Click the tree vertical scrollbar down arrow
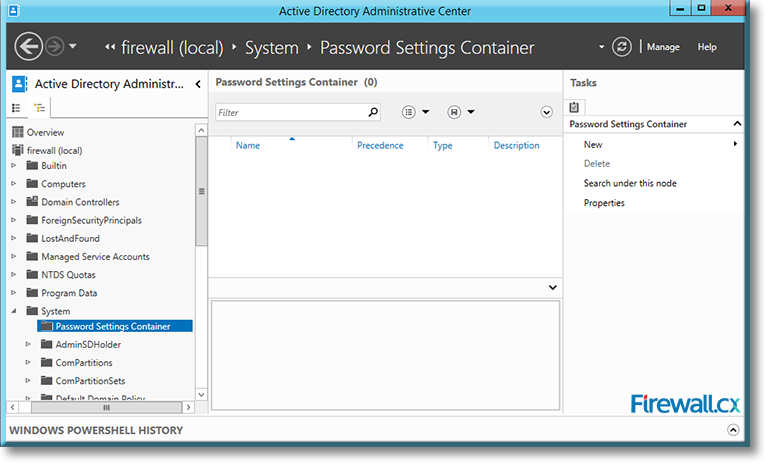 (201, 394)
